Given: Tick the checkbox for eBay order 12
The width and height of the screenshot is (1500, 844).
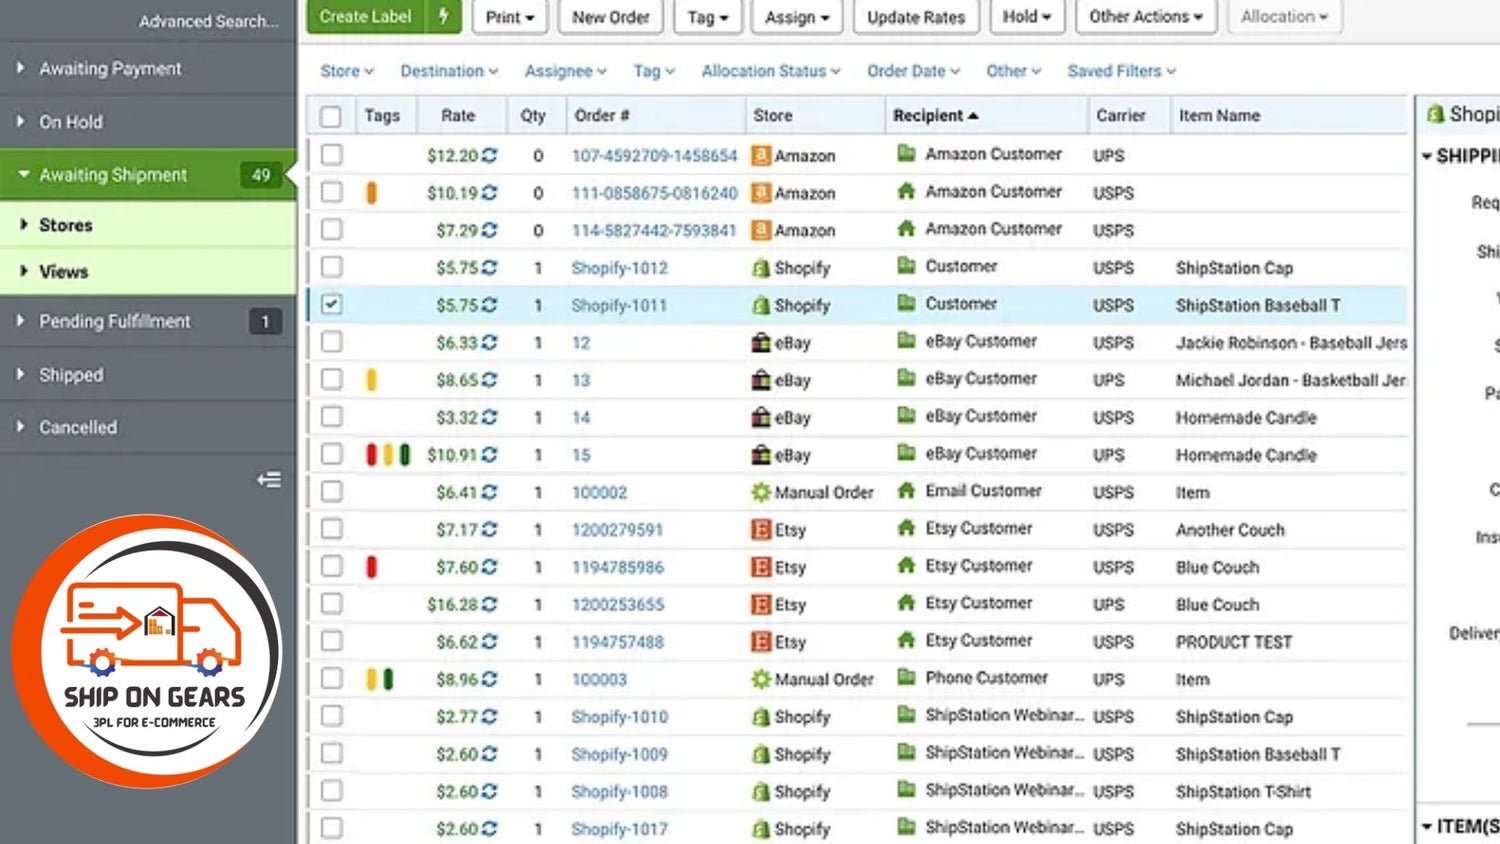Looking at the screenshot, I should tap(332, 342).
